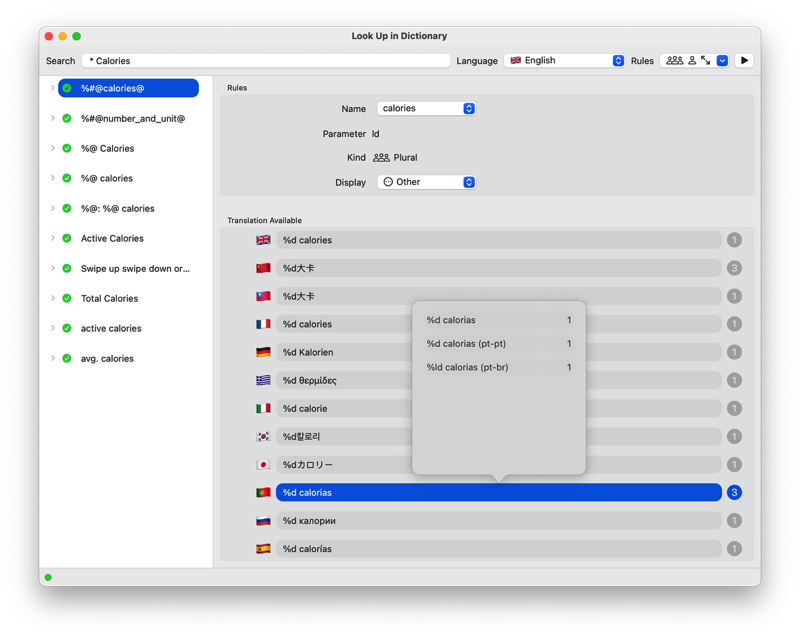The height and width of the screenshot is (638, 800).
Task: Click the resize arrows rule icon
Action: tap(706, 61)
